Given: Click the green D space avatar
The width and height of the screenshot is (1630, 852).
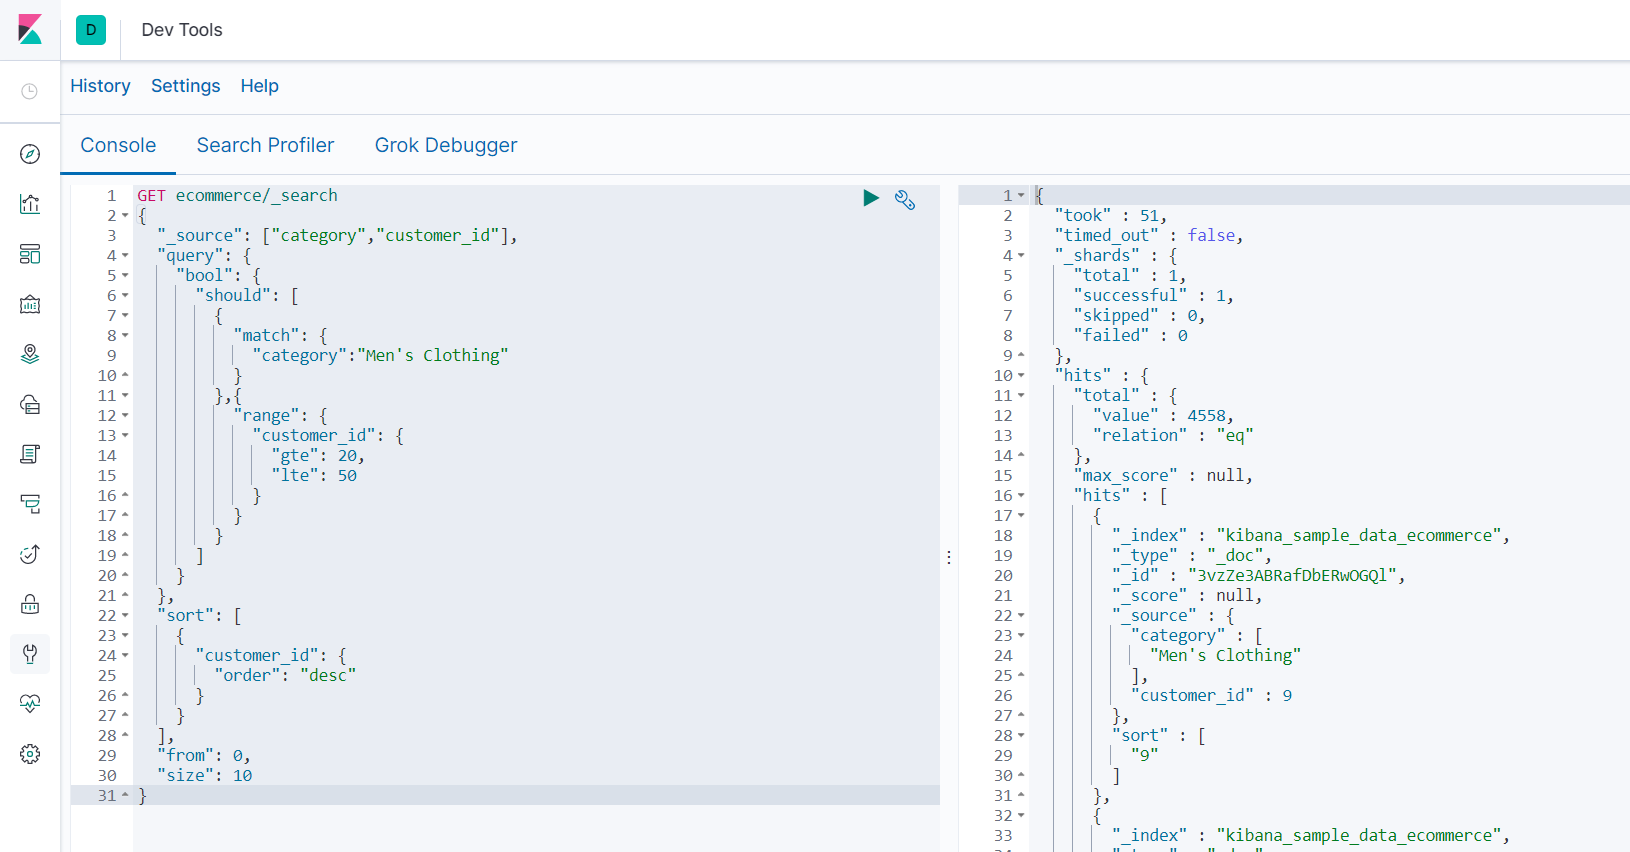Looking at the screenshot, I should [91, 30].
